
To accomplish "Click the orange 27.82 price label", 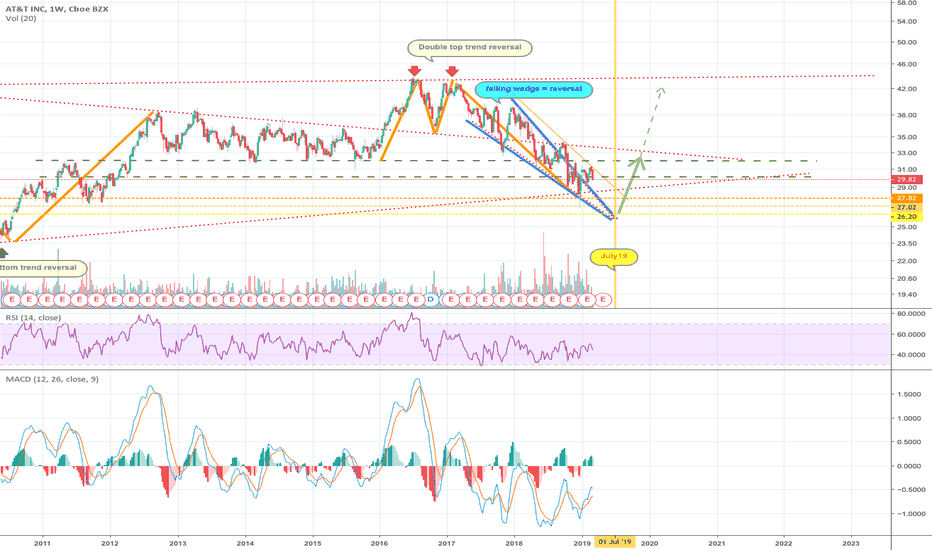I will (x=906, y=198).
